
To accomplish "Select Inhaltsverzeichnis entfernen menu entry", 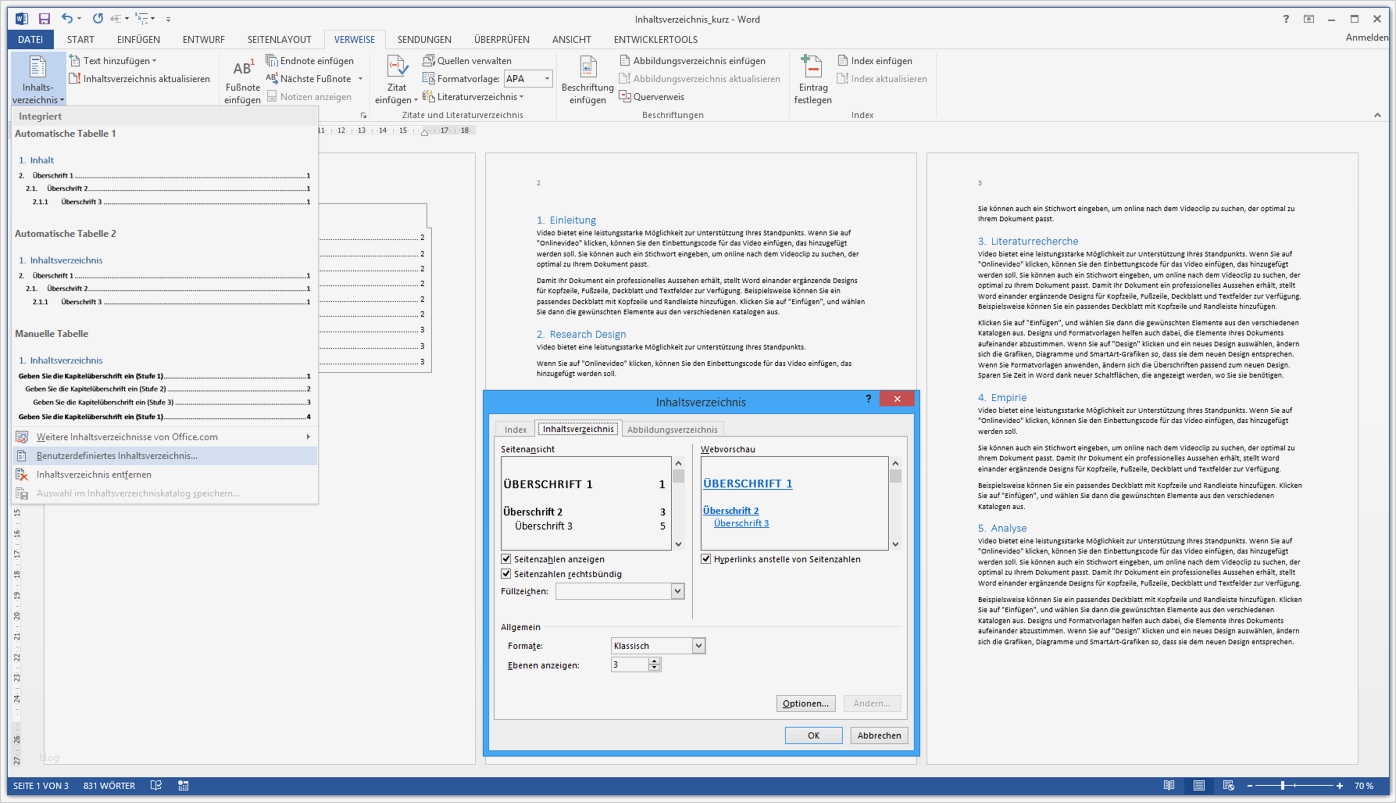I will [94, 474].
